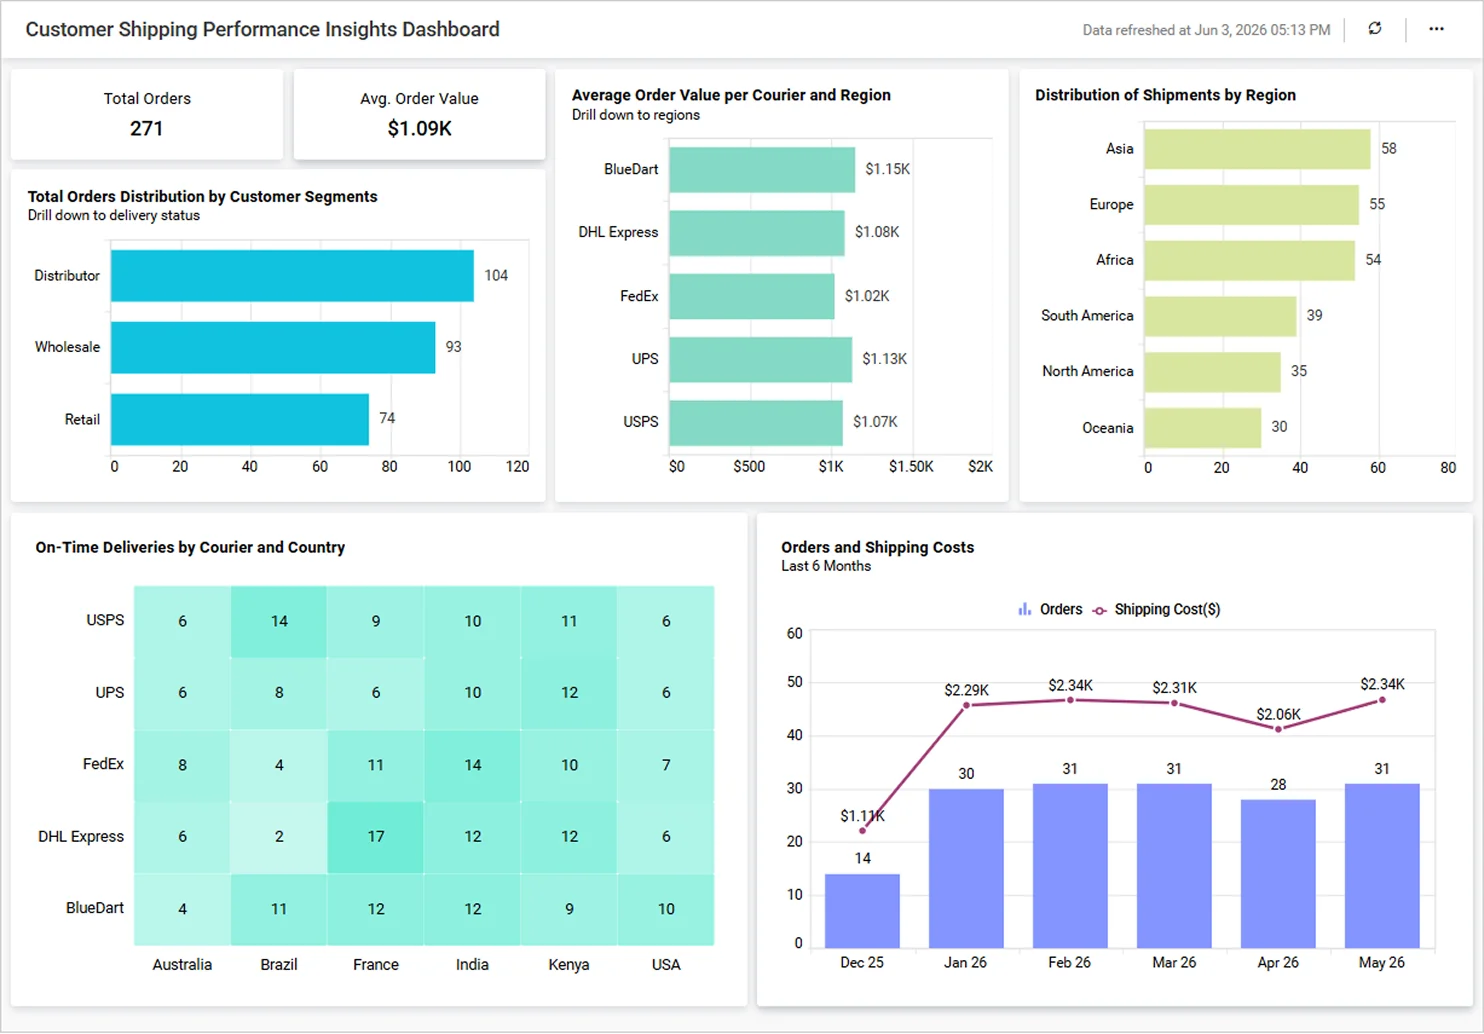The width and height of the screenshot is (1484, 1034).
Task: Click the South America axis label
Action: pos(1087,316)
